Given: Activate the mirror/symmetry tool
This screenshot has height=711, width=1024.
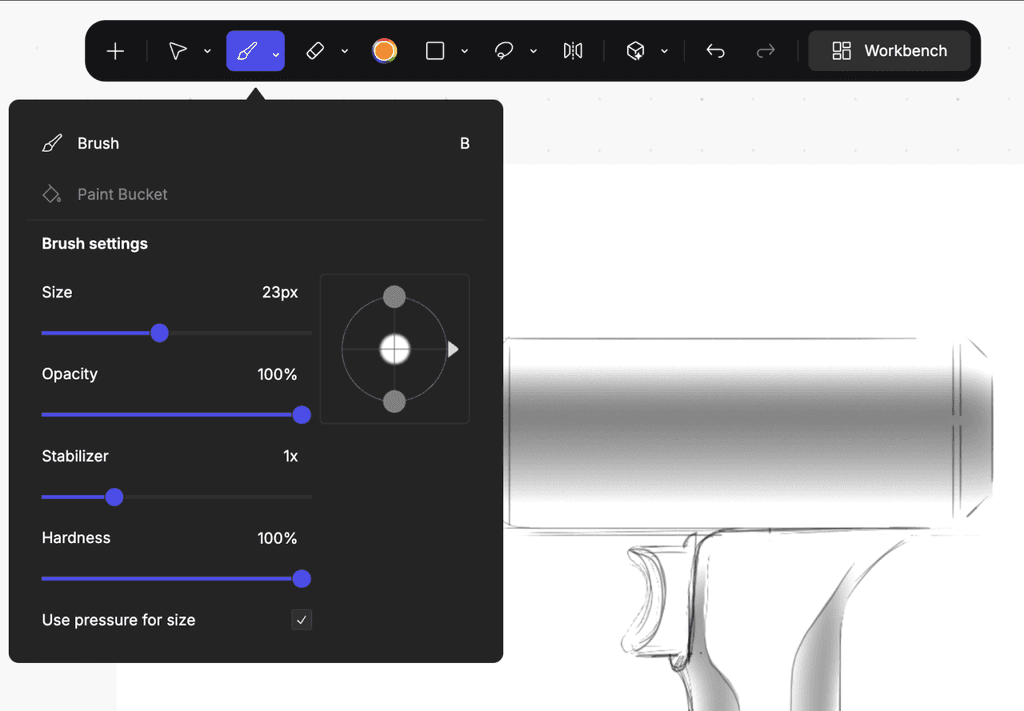Looking at the screenshot, I should (x=573, y=50).
